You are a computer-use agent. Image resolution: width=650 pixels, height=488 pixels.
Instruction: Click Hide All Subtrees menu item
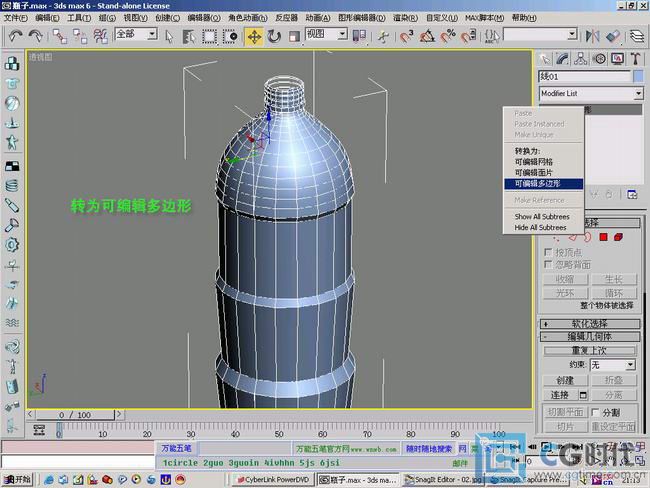pos(543,227)
